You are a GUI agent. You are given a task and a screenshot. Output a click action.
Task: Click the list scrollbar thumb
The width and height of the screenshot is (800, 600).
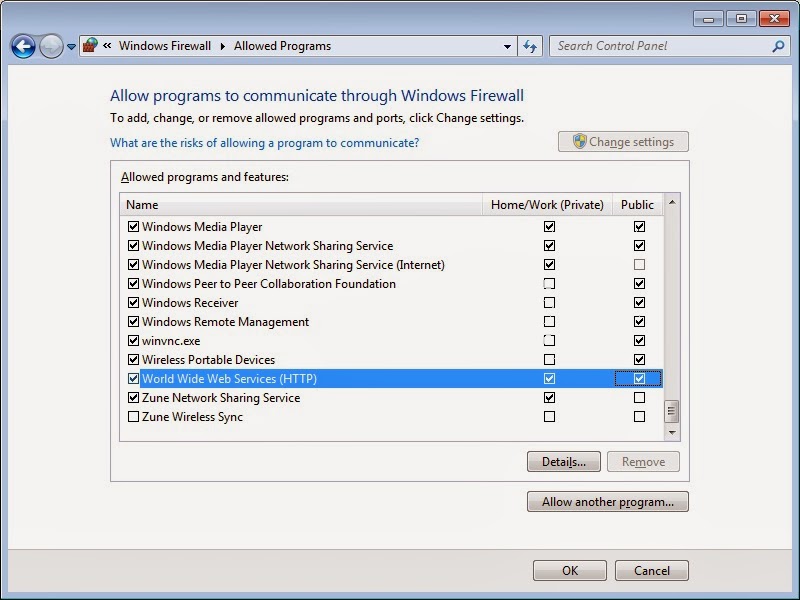(671, 412)
